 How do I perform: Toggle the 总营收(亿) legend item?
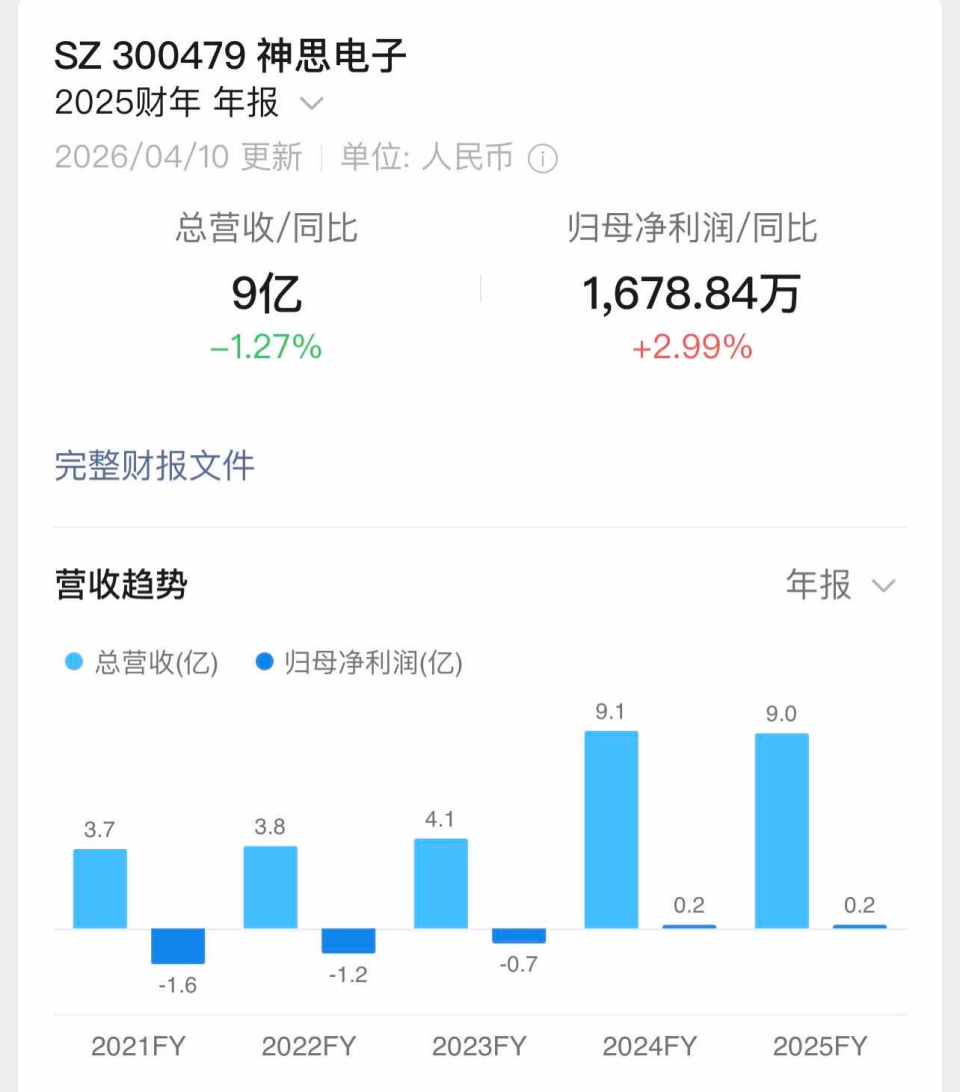(141, 662)
